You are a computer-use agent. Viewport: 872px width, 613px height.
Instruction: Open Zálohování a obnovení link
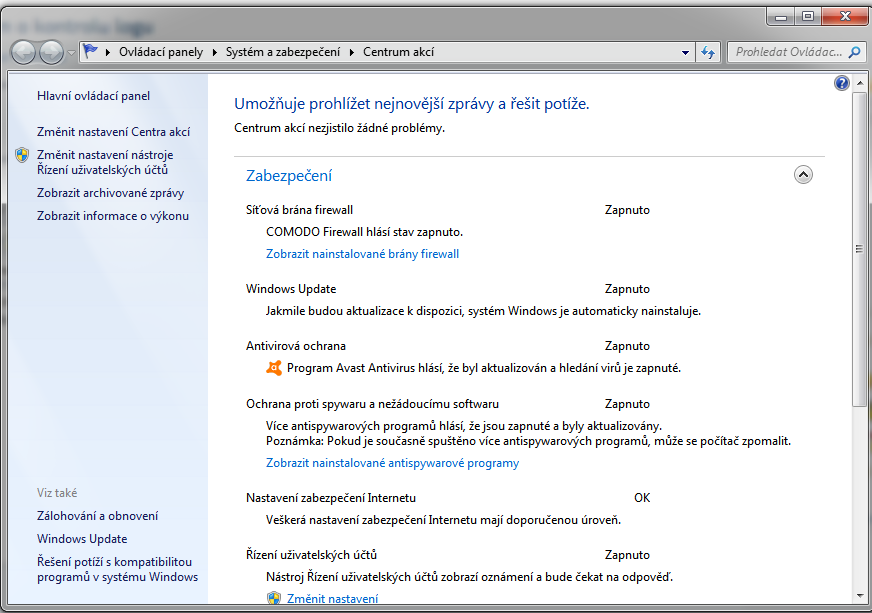coord(97,516)
